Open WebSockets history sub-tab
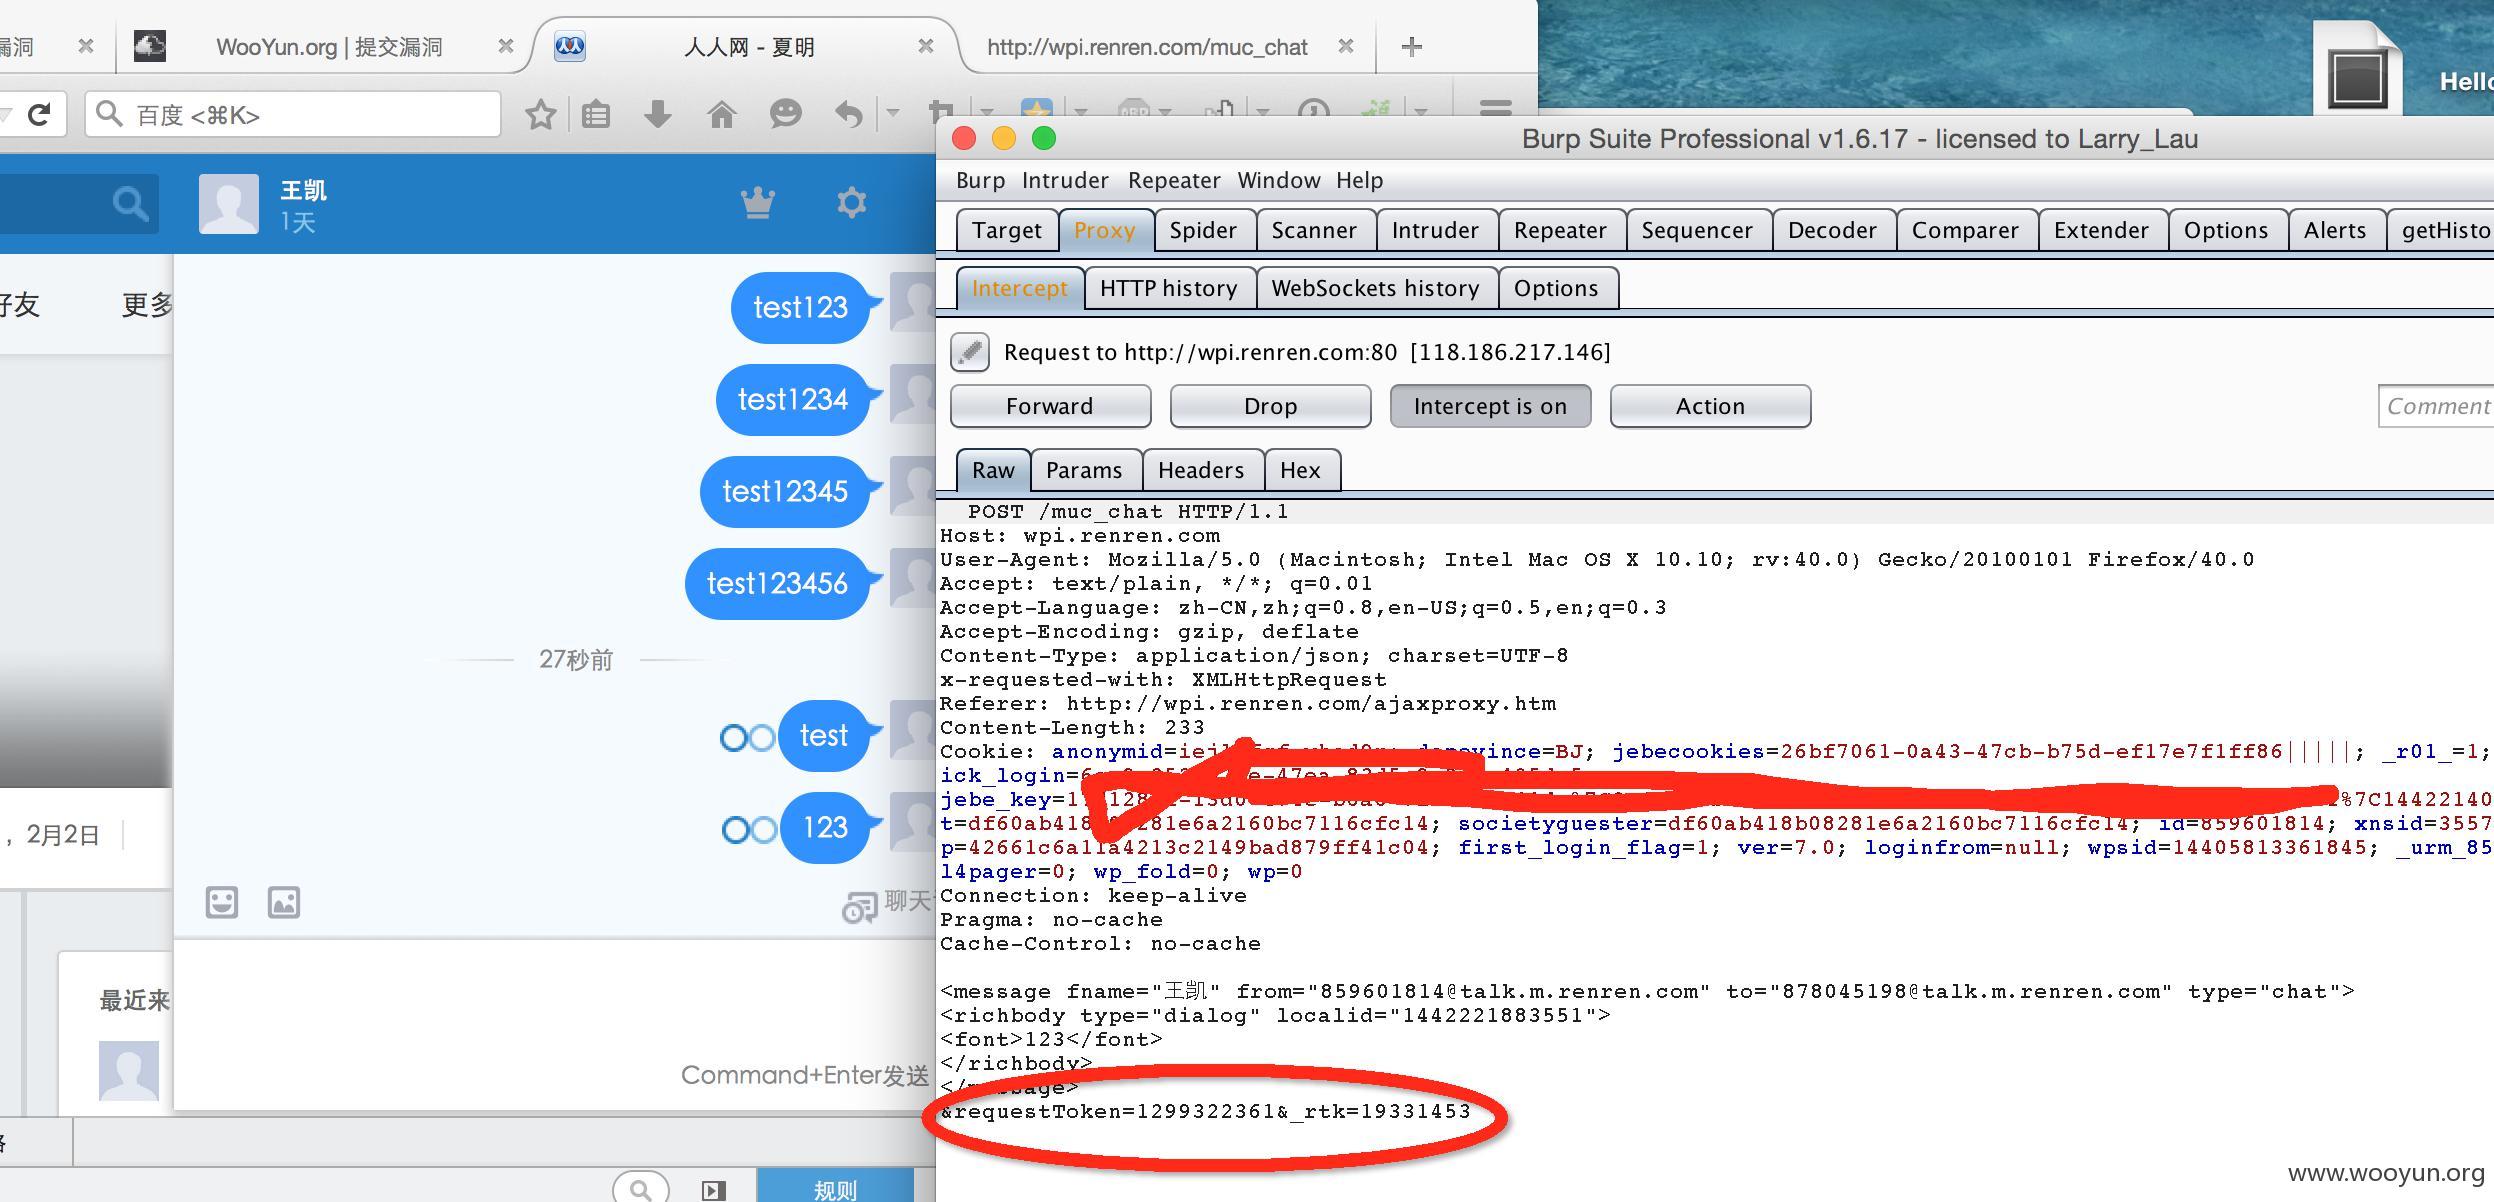The image size is (2494, 1202). (1375, 288)
